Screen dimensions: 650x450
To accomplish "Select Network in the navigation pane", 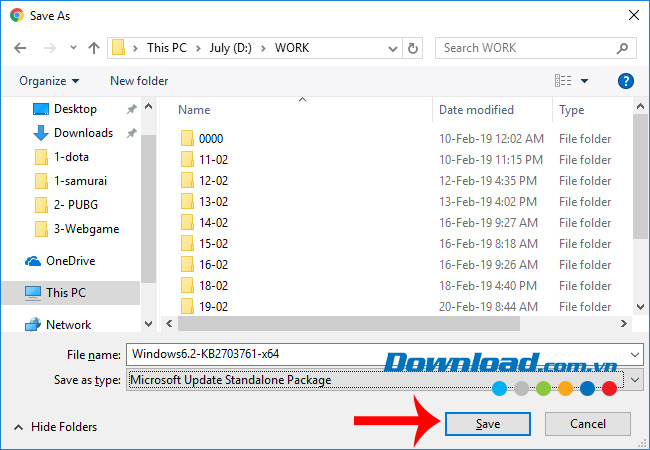I will click(x=68, y=325).
